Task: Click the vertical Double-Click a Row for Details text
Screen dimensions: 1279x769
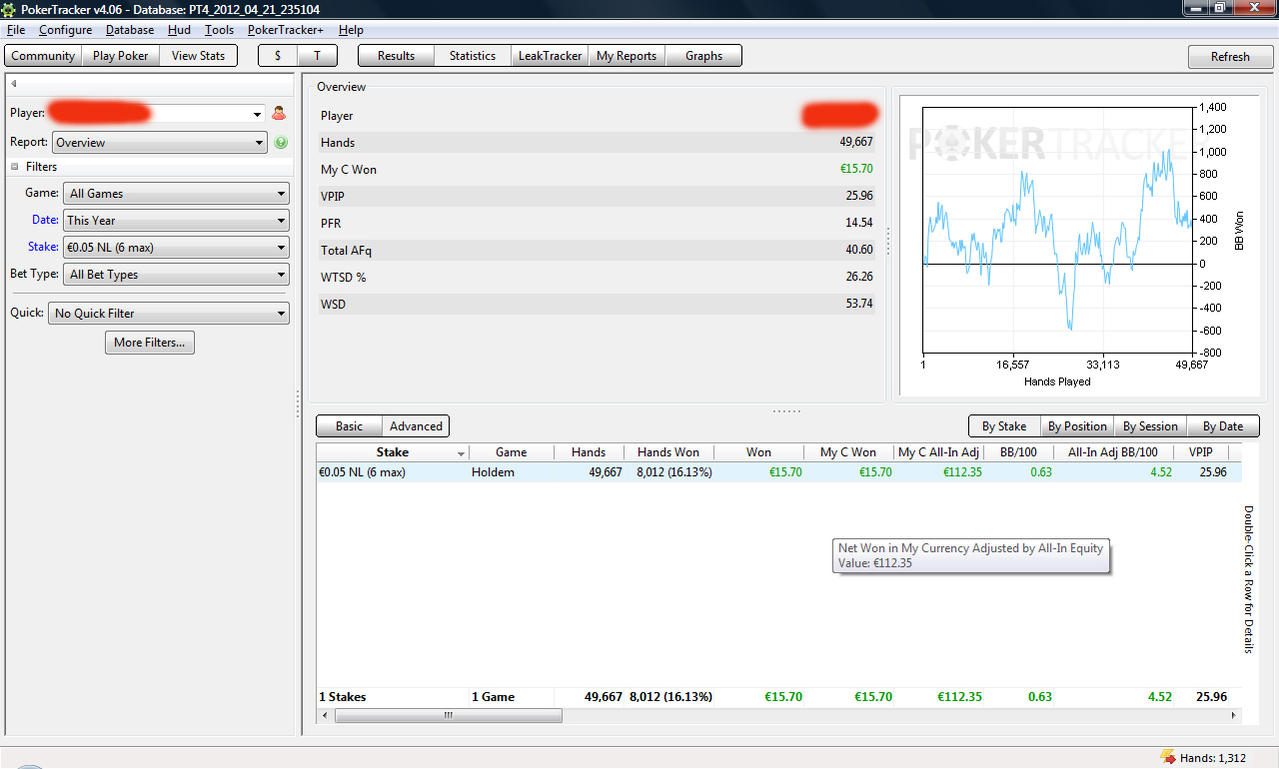Action: pos(1248,578)
